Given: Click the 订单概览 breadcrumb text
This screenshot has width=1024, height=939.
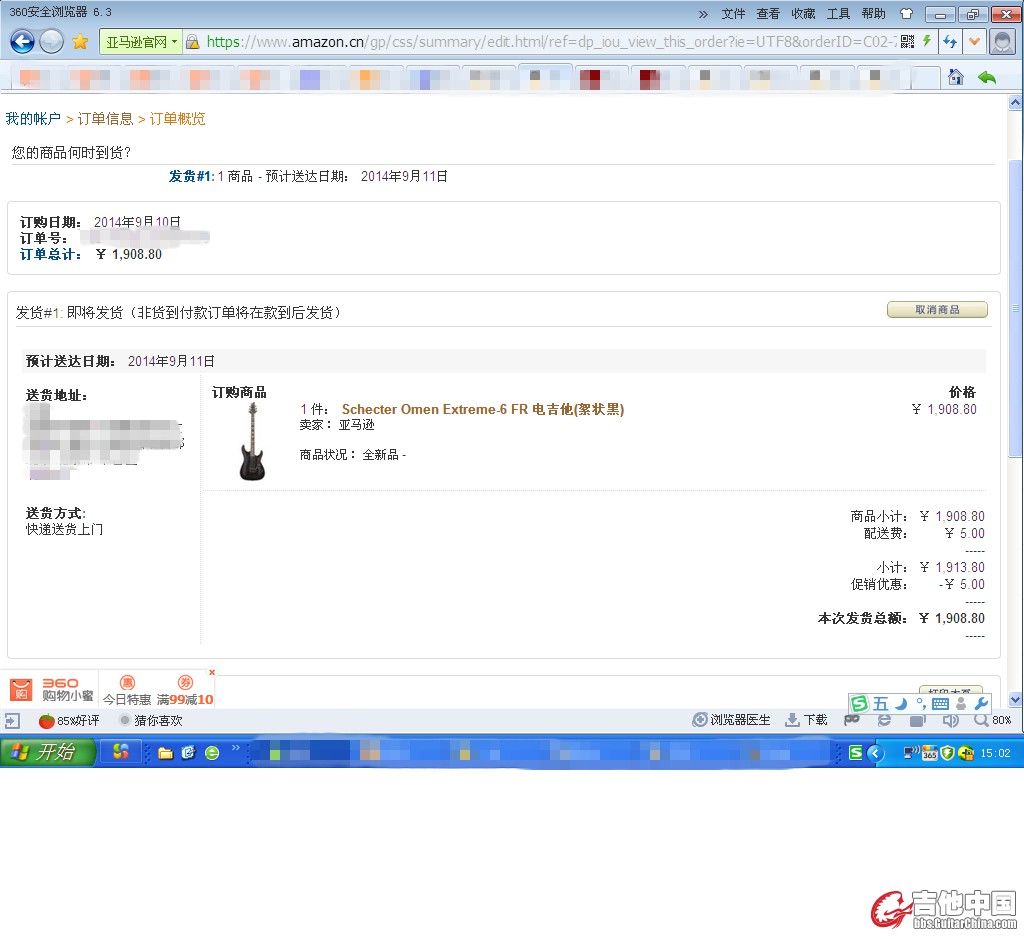Looking at the screenshot, I should [x=178, y=119].
